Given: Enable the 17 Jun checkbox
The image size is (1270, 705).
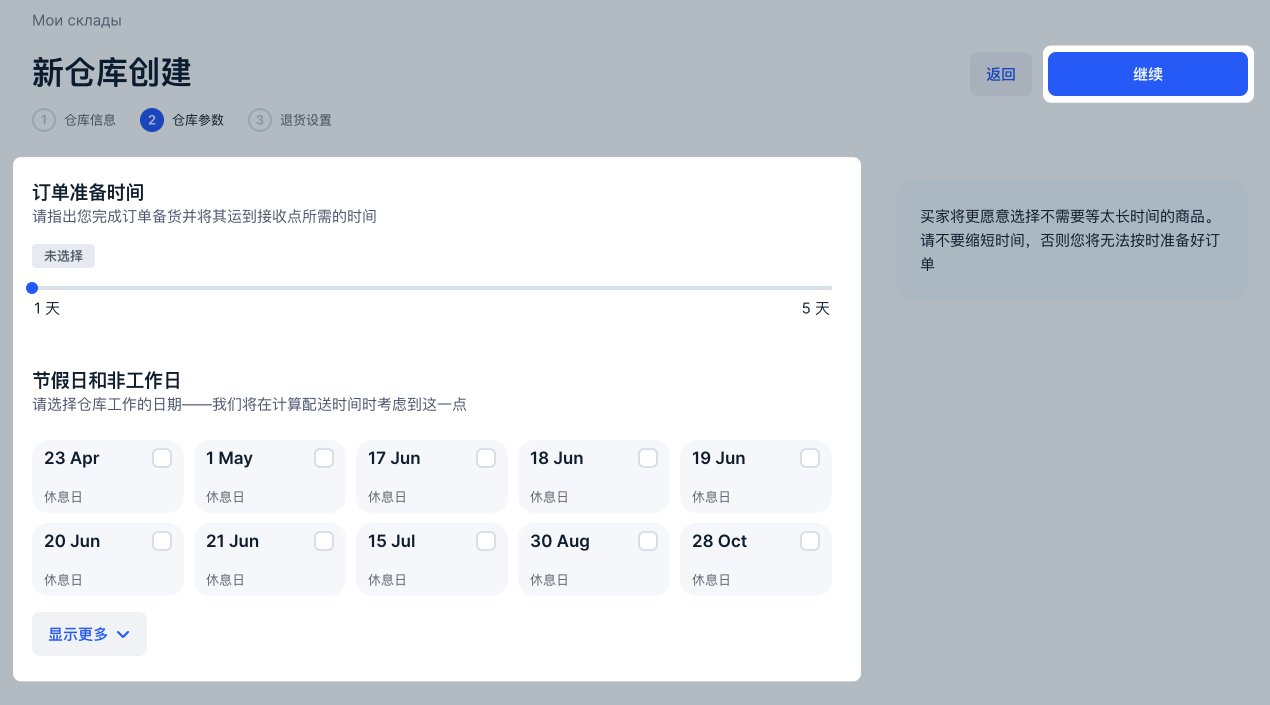Looking at the screenshot, I should [486, 458].
